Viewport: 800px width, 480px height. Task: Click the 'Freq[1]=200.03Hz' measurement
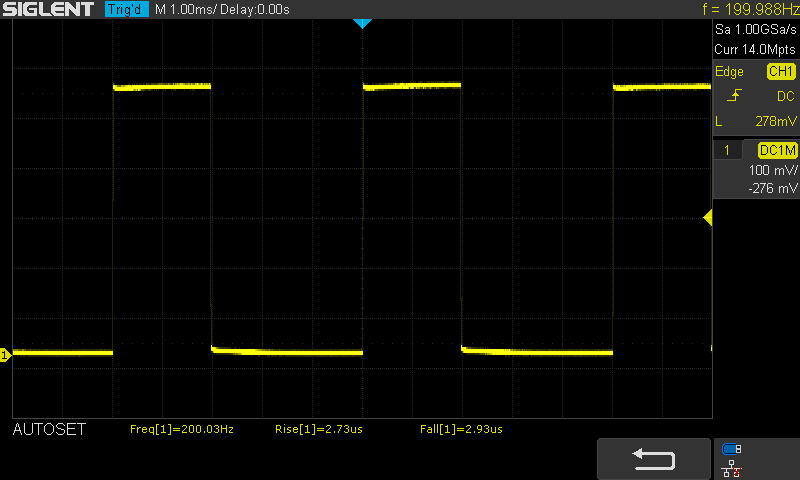coord(182,429)
